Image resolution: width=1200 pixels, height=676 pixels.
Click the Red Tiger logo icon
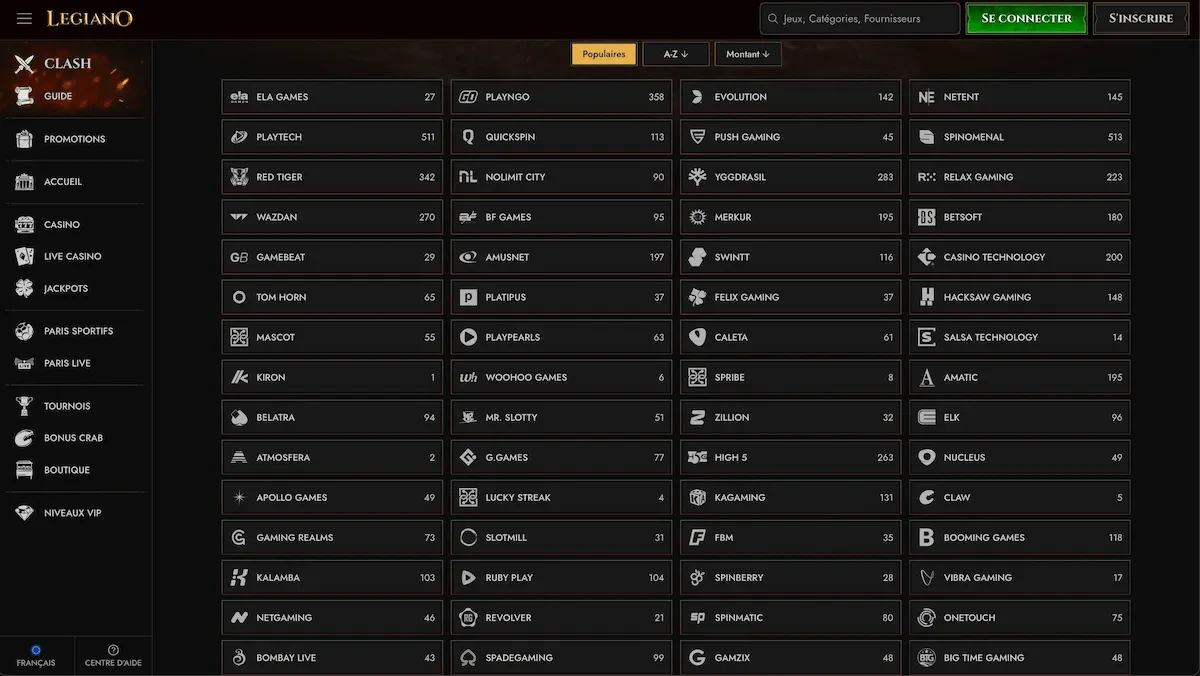(x=239, y=177)
